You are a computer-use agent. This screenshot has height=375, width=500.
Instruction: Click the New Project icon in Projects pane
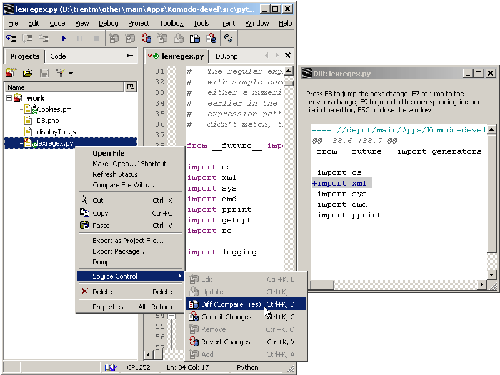(11, 72)
